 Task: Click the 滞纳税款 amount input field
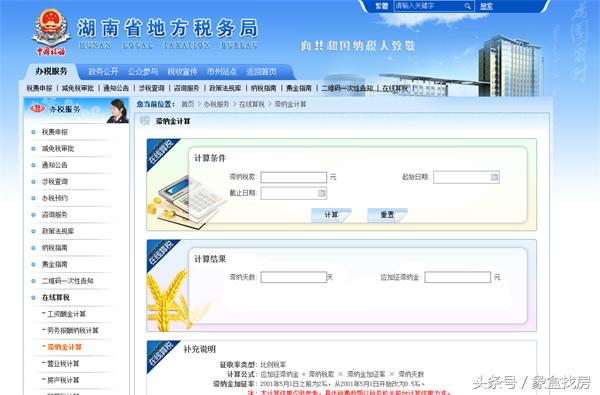[293, 177]
